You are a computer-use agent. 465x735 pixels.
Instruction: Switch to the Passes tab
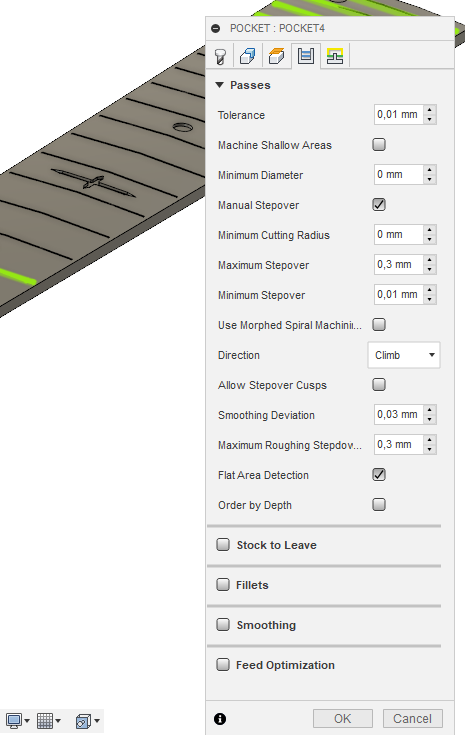tap(306, 56)
